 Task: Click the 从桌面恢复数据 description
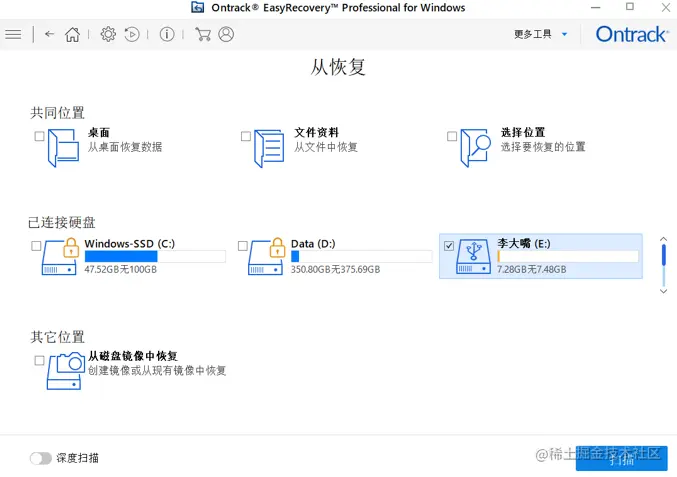pos(125,147)
